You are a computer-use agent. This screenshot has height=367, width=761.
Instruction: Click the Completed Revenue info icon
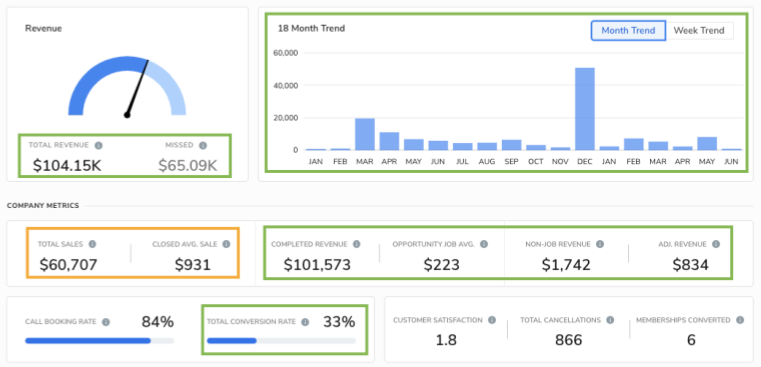357,244
